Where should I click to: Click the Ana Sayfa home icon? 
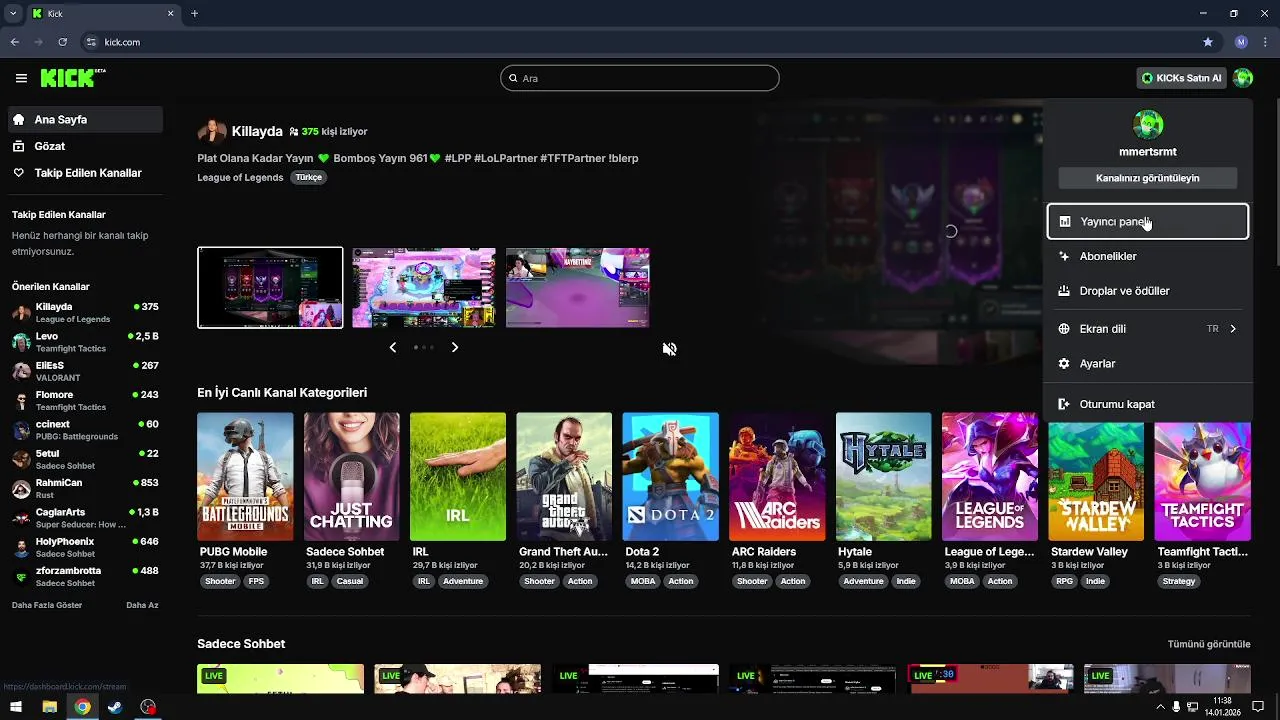19,119
